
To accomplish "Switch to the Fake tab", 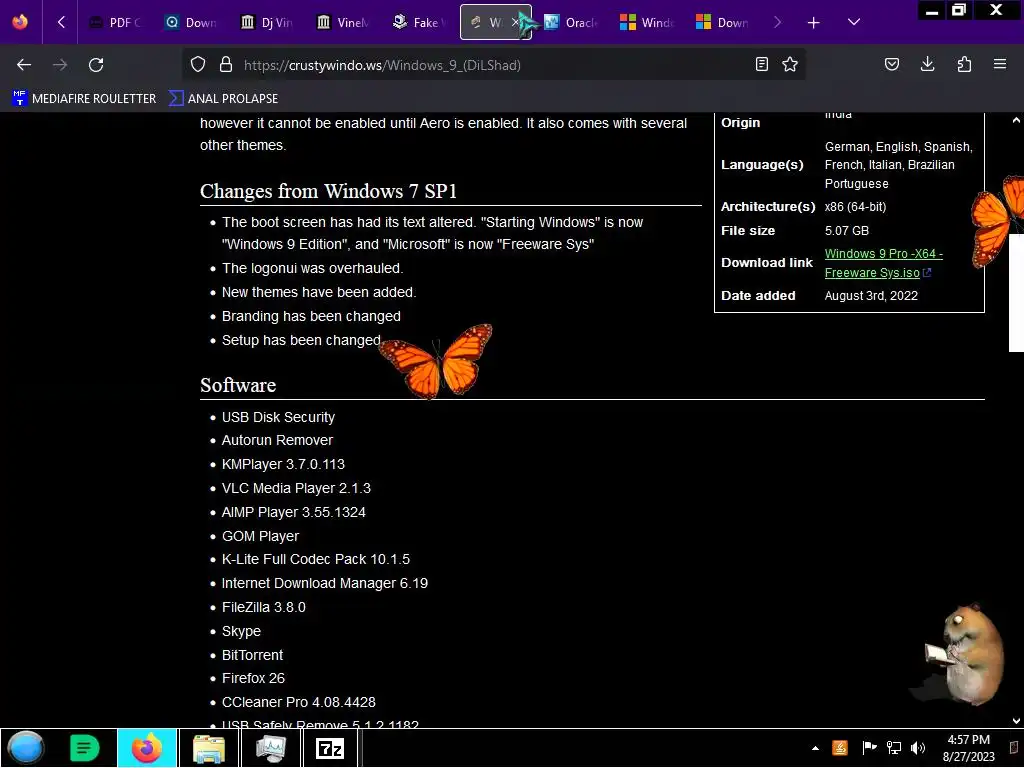I will (x=419, y=22).
